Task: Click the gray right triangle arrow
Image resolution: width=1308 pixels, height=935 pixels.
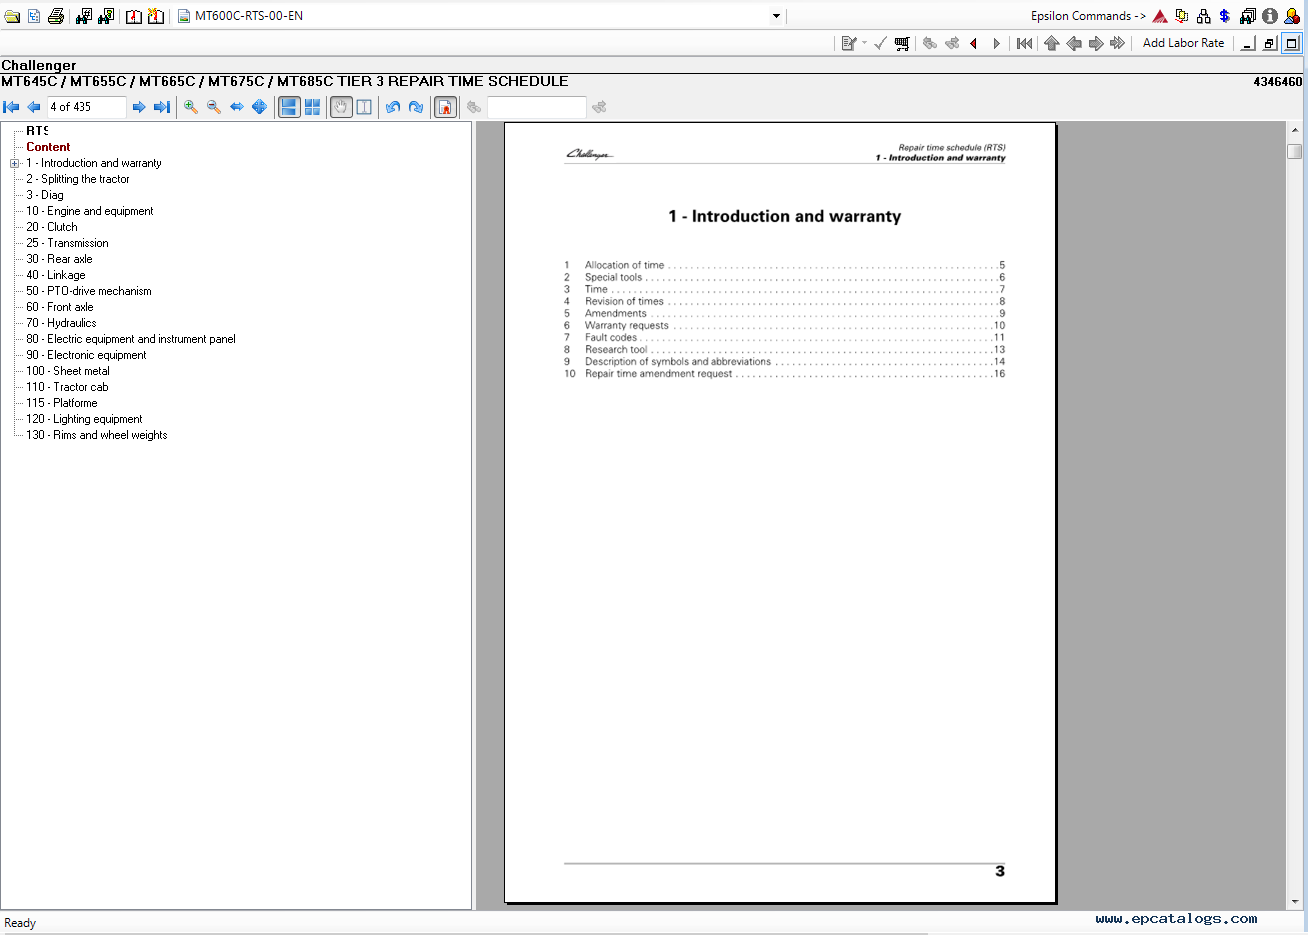Action: pyautogui.click(x=996, y=43)
